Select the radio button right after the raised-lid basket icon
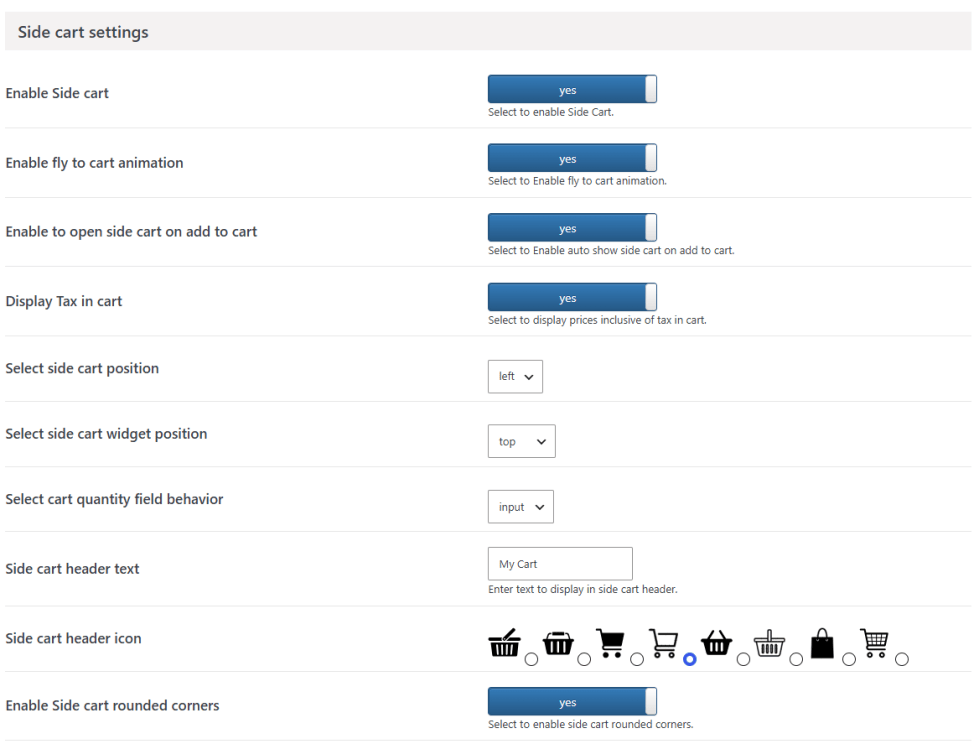The width and height of the screenshot is (979, 744). point(531,659)
